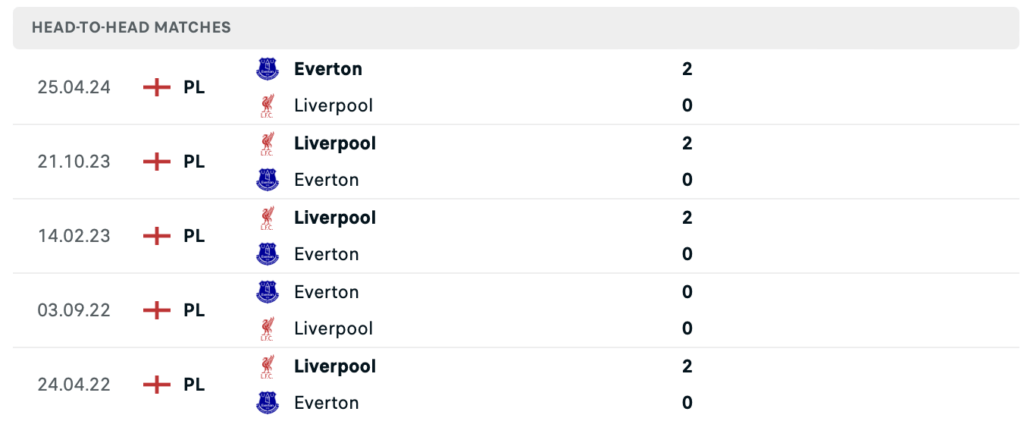Image resolution: width=1024 pixels, height=421 pixels.
Task: Click Everton's score of 0 on 03.09.22
Action: (x=687, y=292)
